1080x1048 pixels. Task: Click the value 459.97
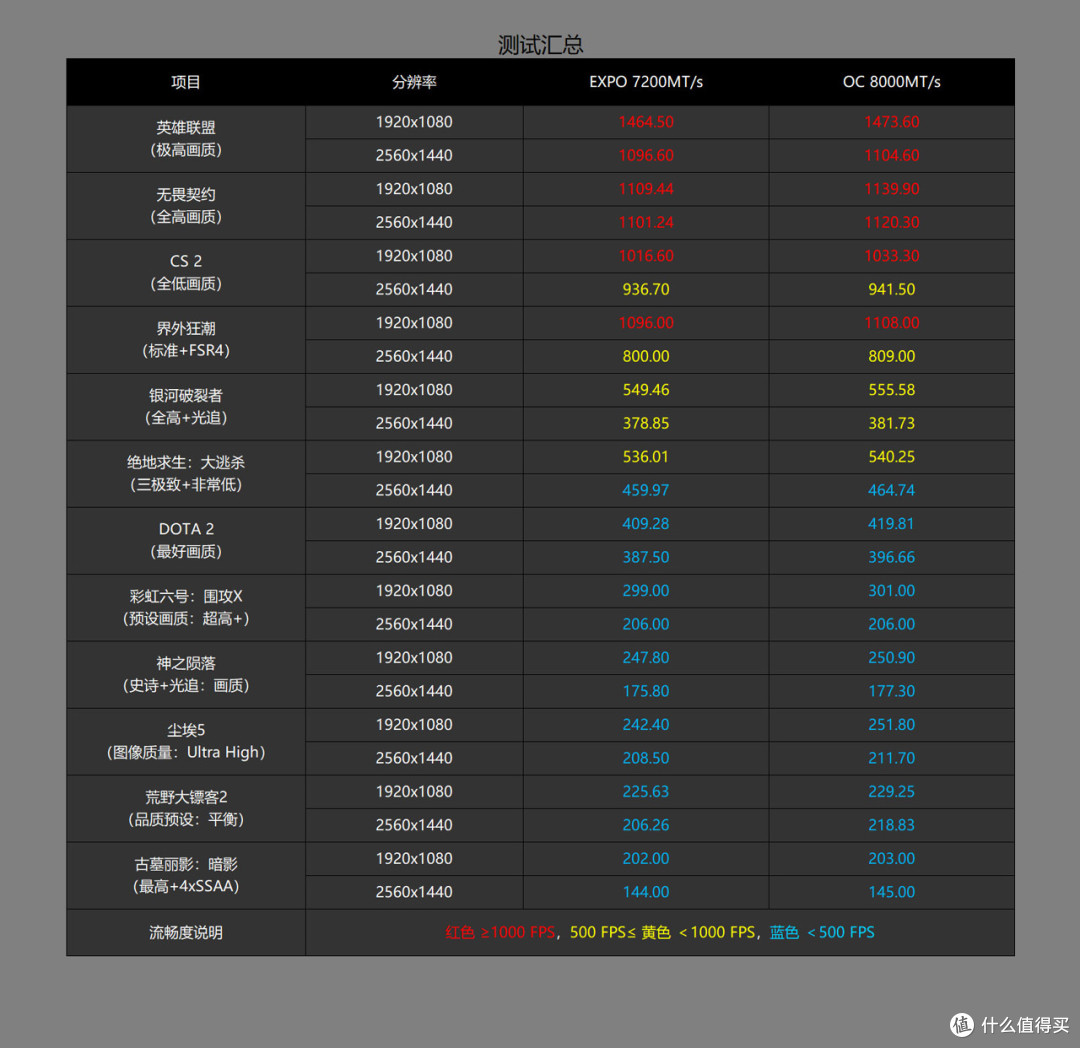645,490
